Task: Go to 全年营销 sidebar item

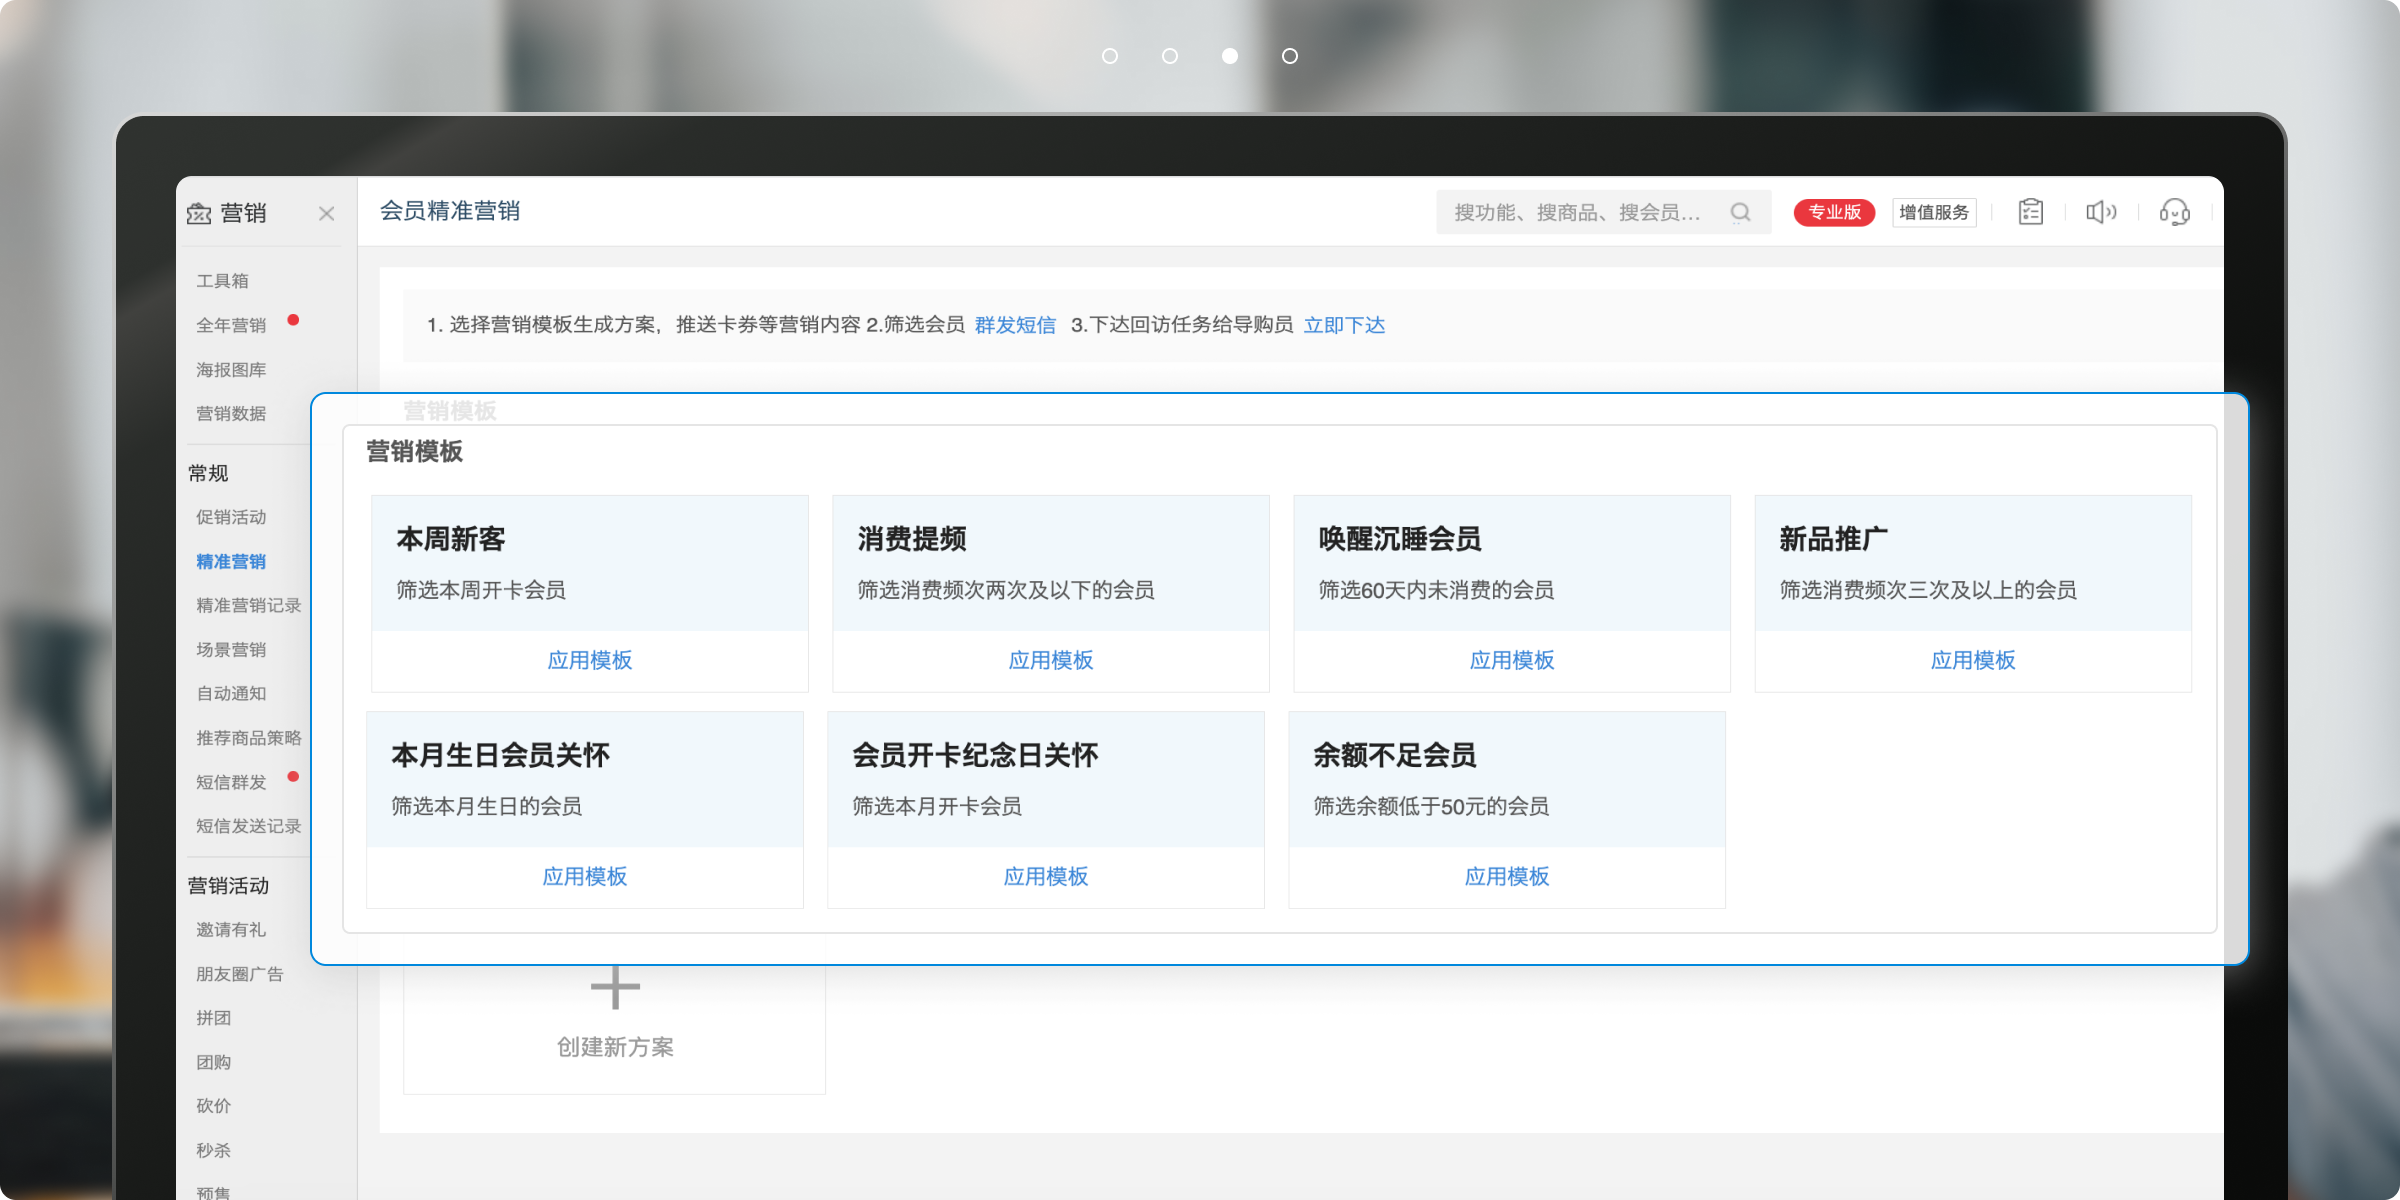Action: click(231, 325)
